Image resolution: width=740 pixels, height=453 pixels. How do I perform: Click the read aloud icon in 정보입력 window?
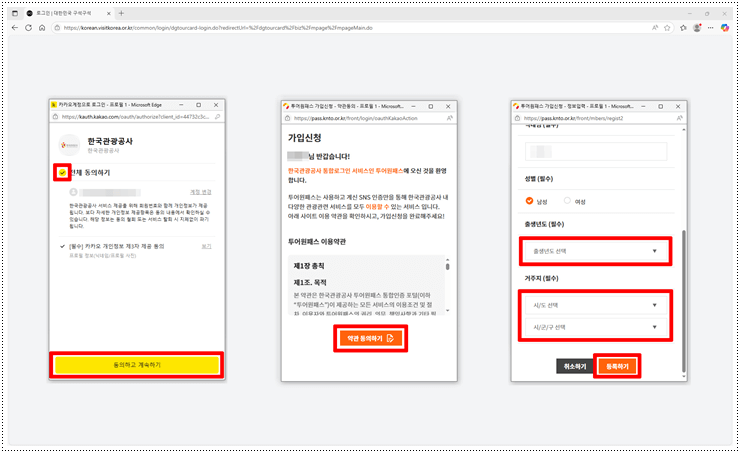pos(679,118)
